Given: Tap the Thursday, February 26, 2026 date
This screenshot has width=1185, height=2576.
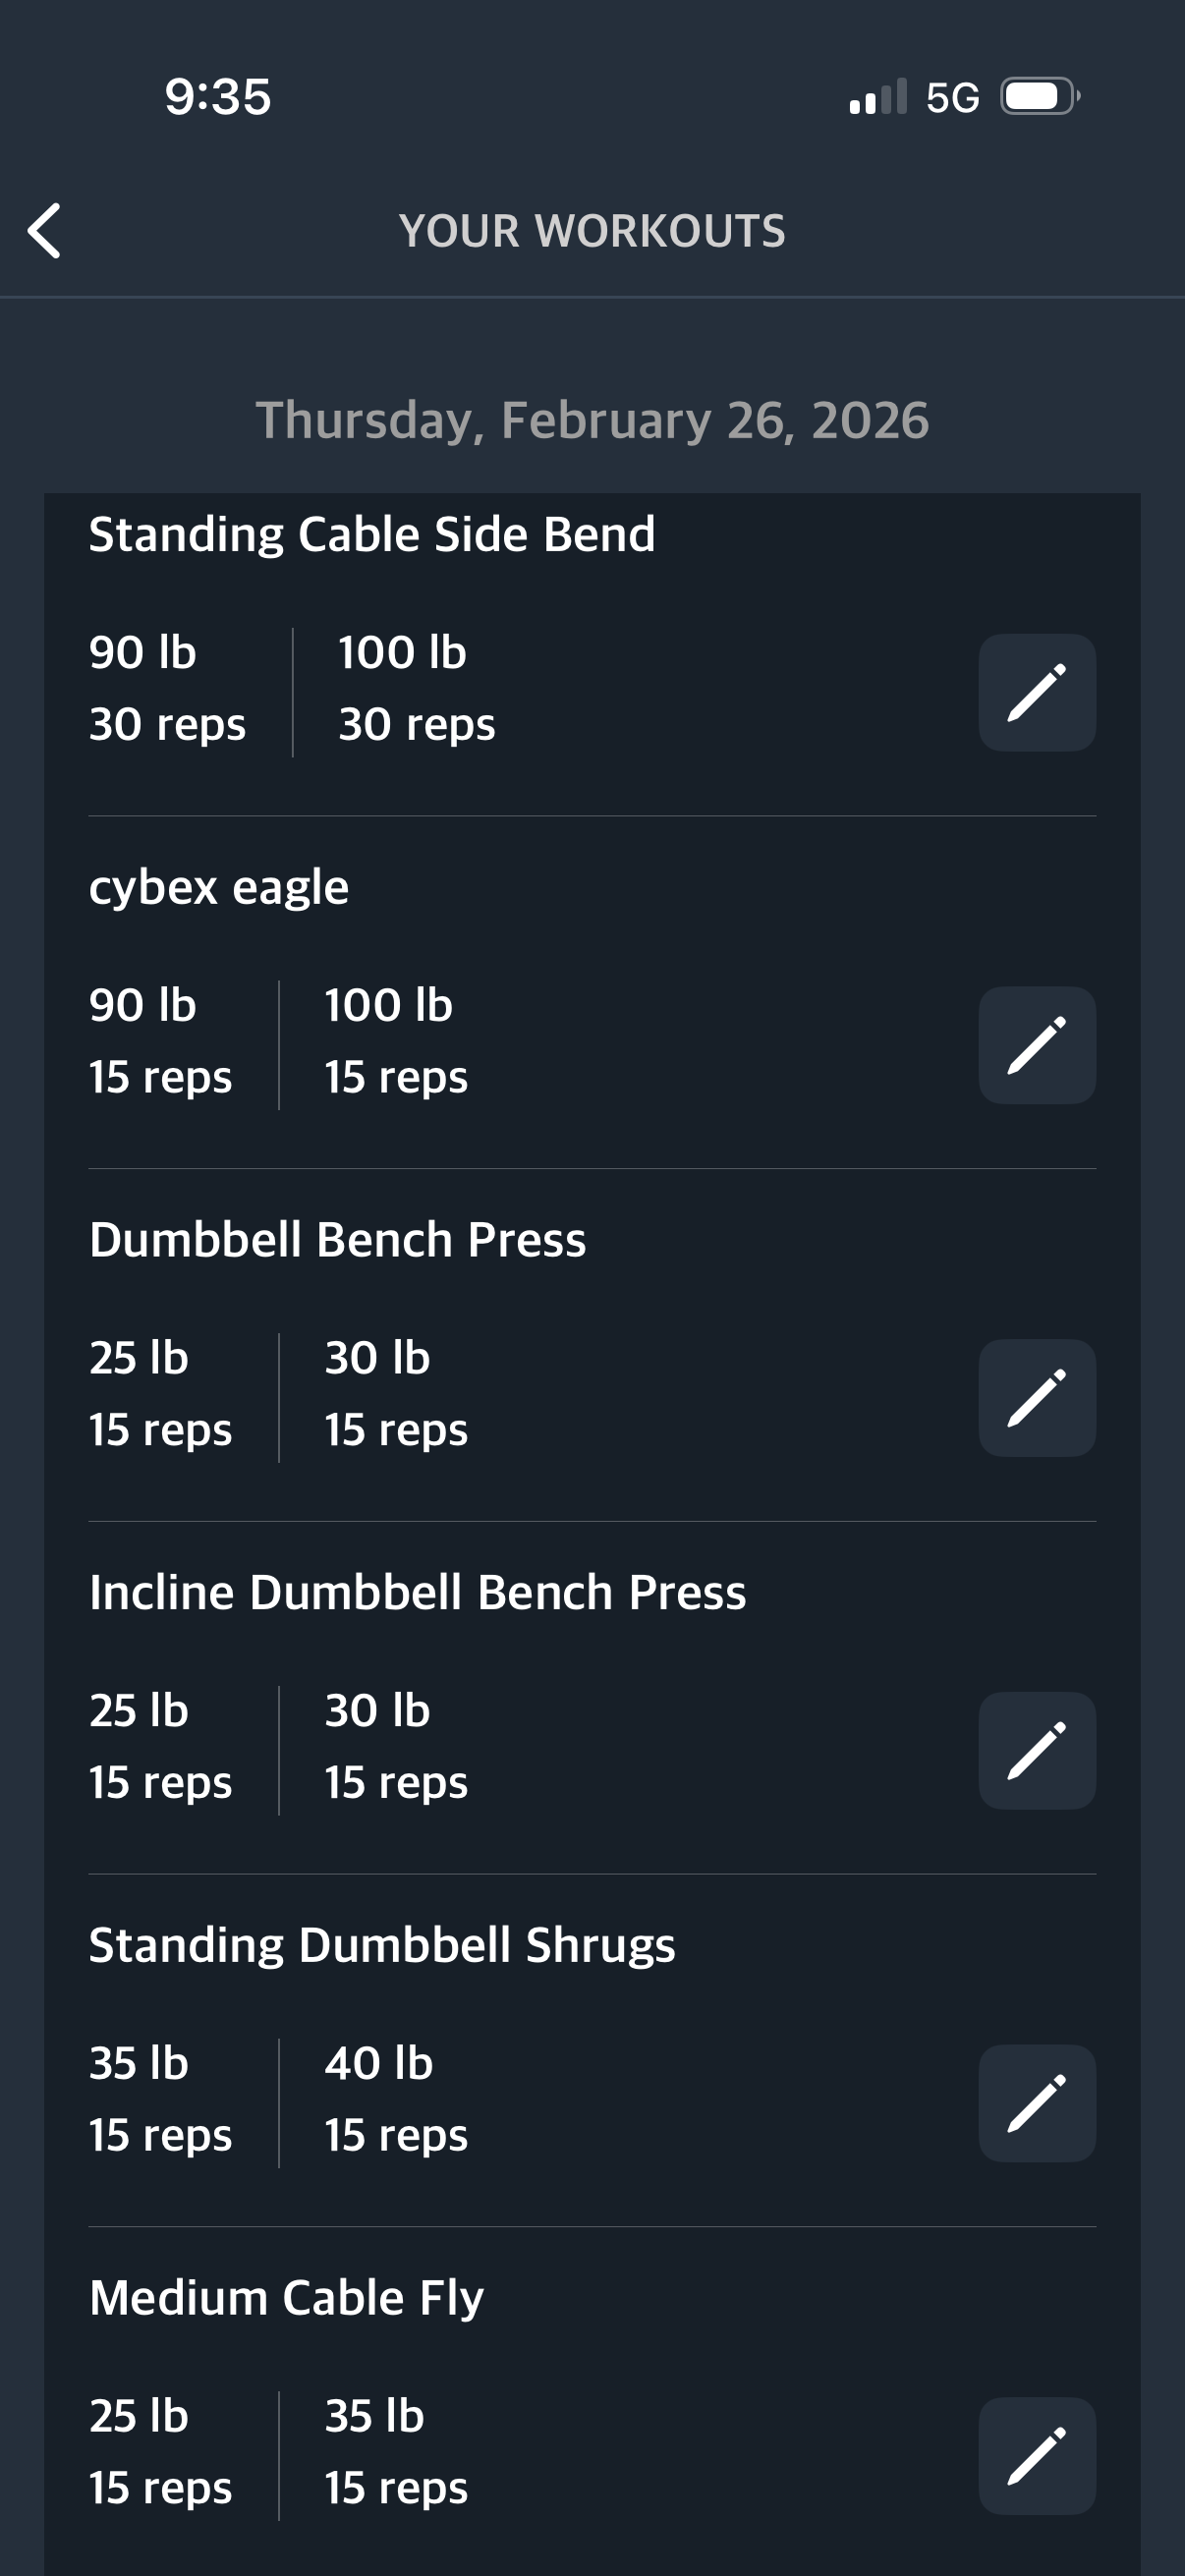Looking at the screenshot, I should point(592,420).
